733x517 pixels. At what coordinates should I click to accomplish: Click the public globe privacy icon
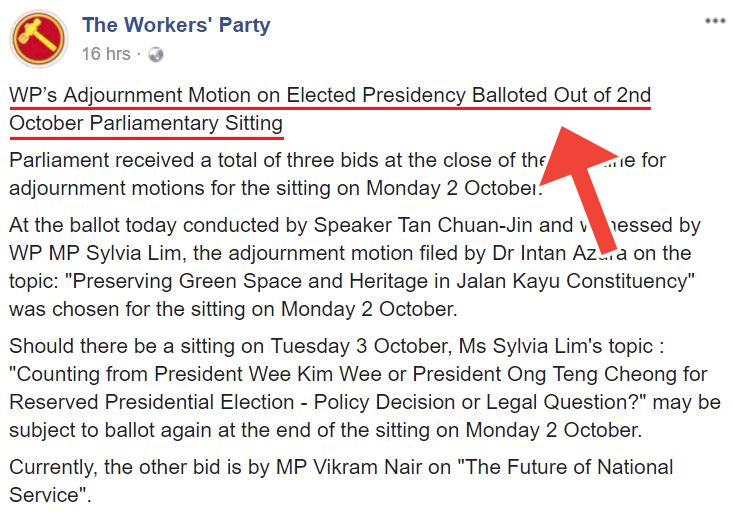tap(155, 54)
